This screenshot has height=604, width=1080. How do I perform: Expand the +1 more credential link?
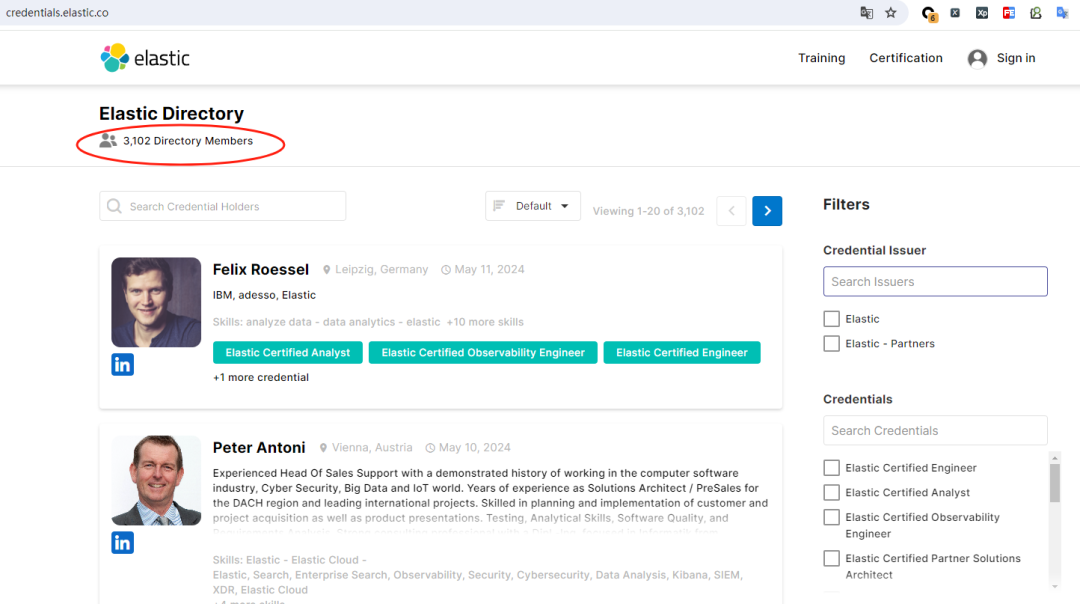[260, 377]
